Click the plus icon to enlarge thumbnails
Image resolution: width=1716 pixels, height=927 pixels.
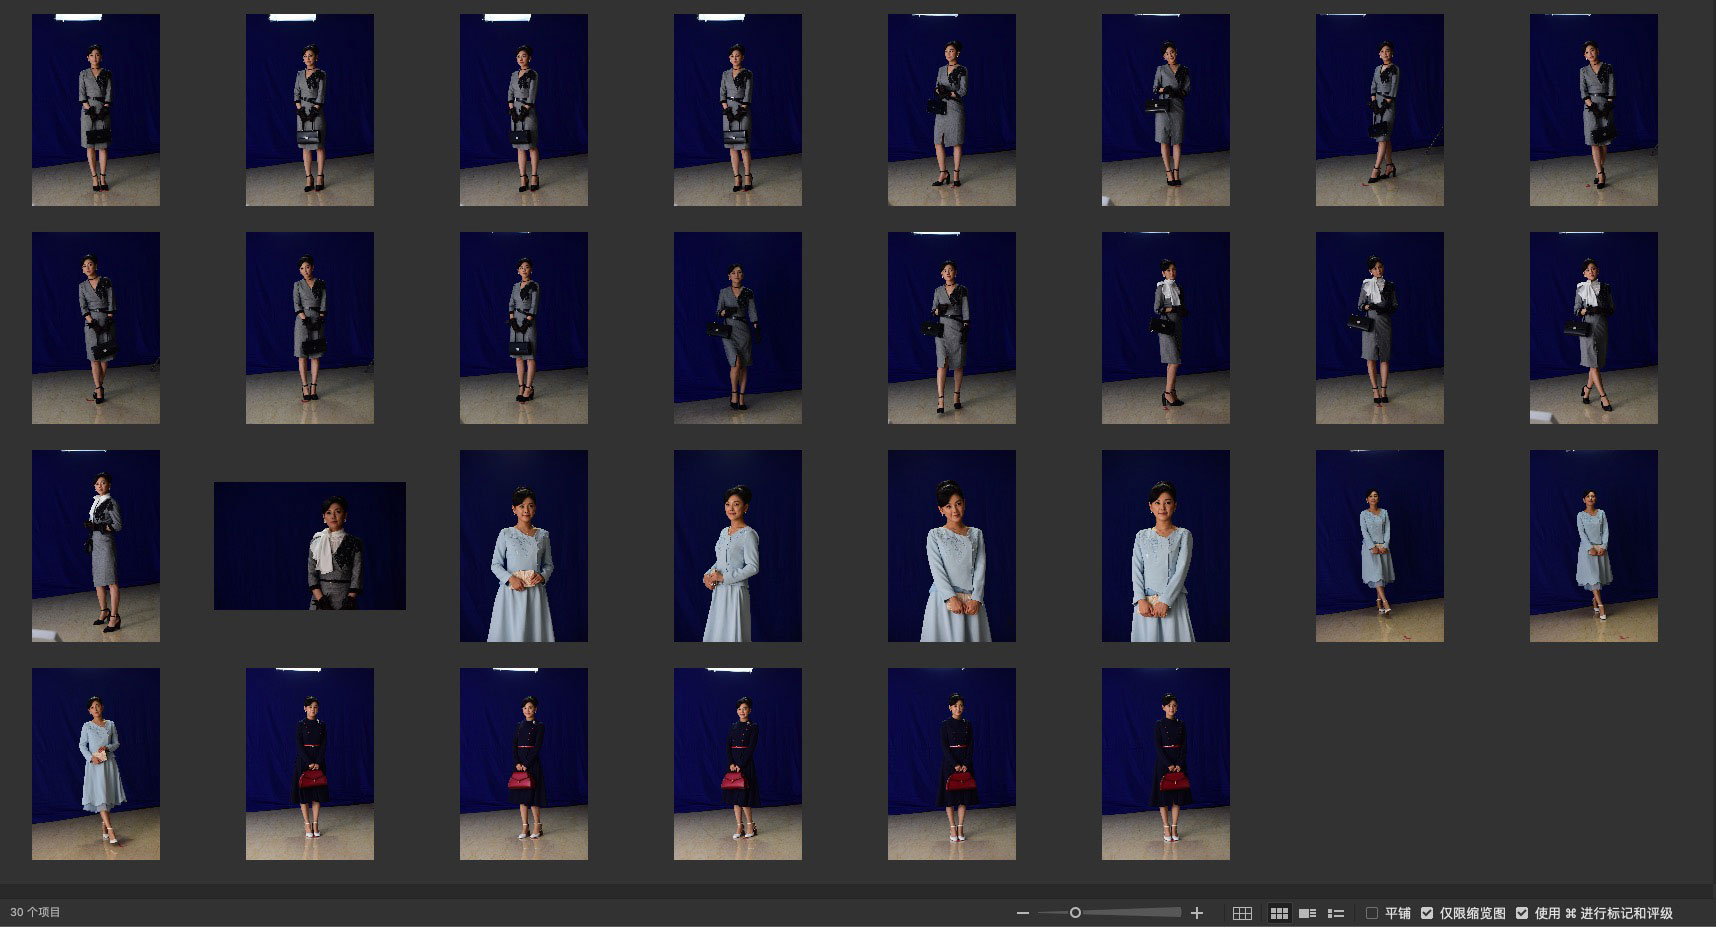click(1197, 913)
